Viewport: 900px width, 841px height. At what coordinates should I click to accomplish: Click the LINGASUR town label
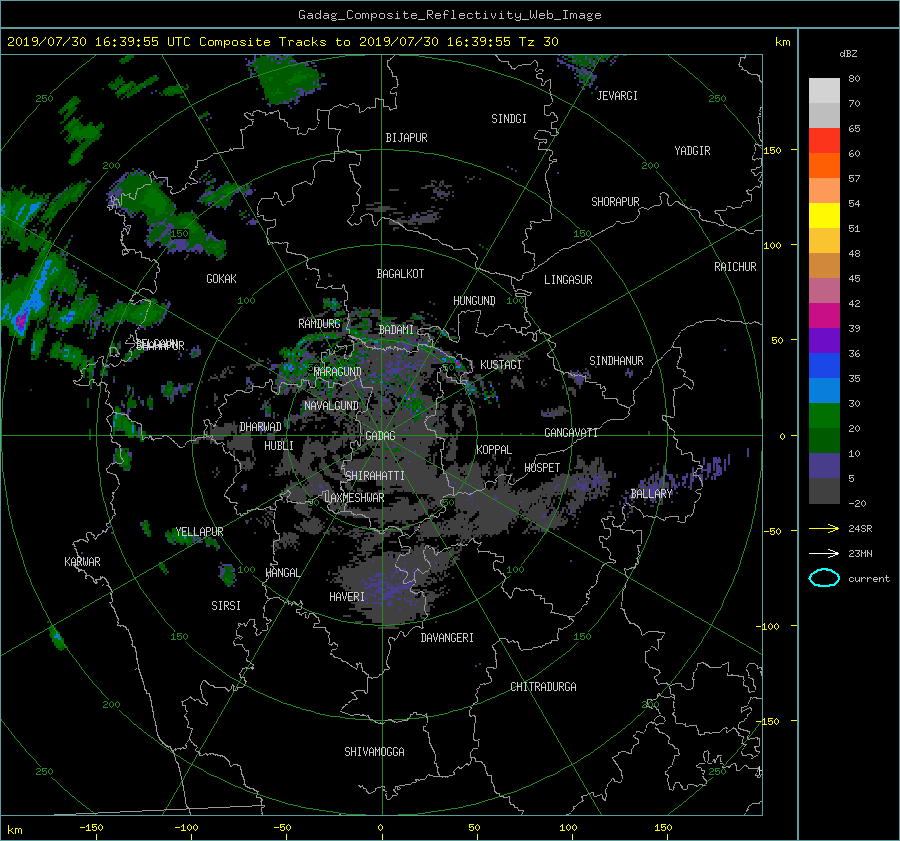coord(568,280)
